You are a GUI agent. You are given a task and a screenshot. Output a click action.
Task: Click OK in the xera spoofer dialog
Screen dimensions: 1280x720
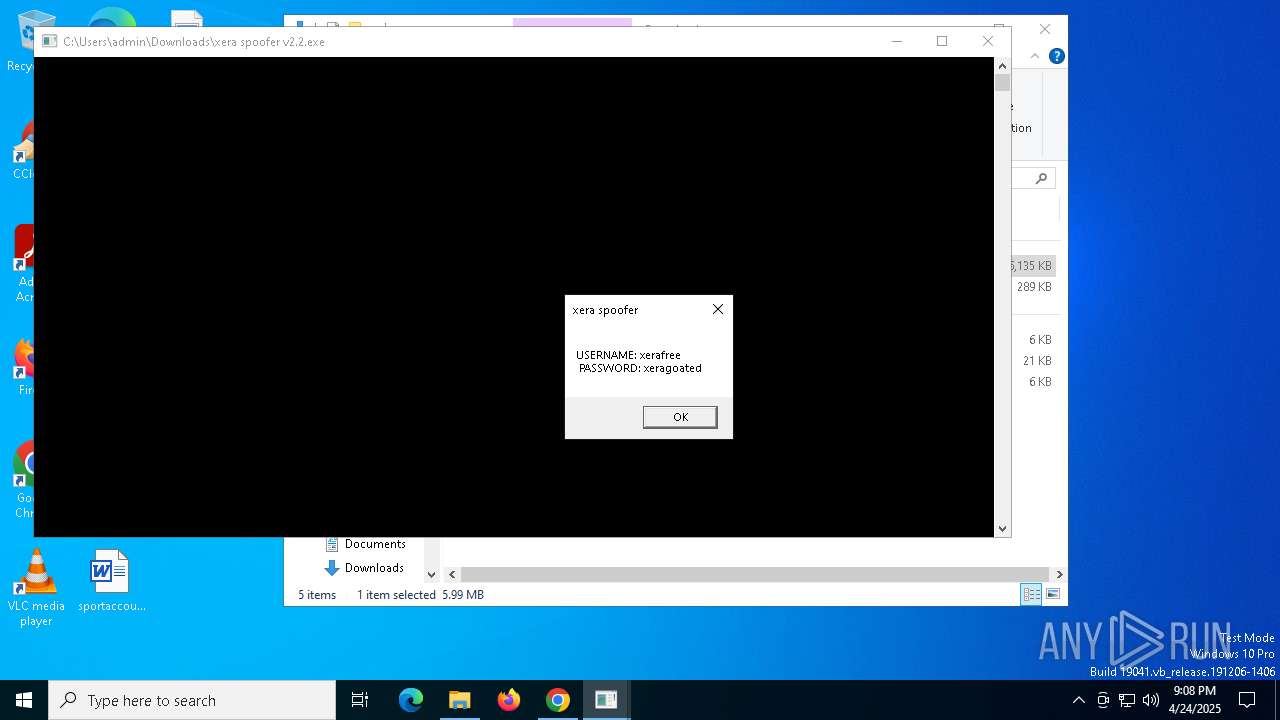(x=680, y=417)
